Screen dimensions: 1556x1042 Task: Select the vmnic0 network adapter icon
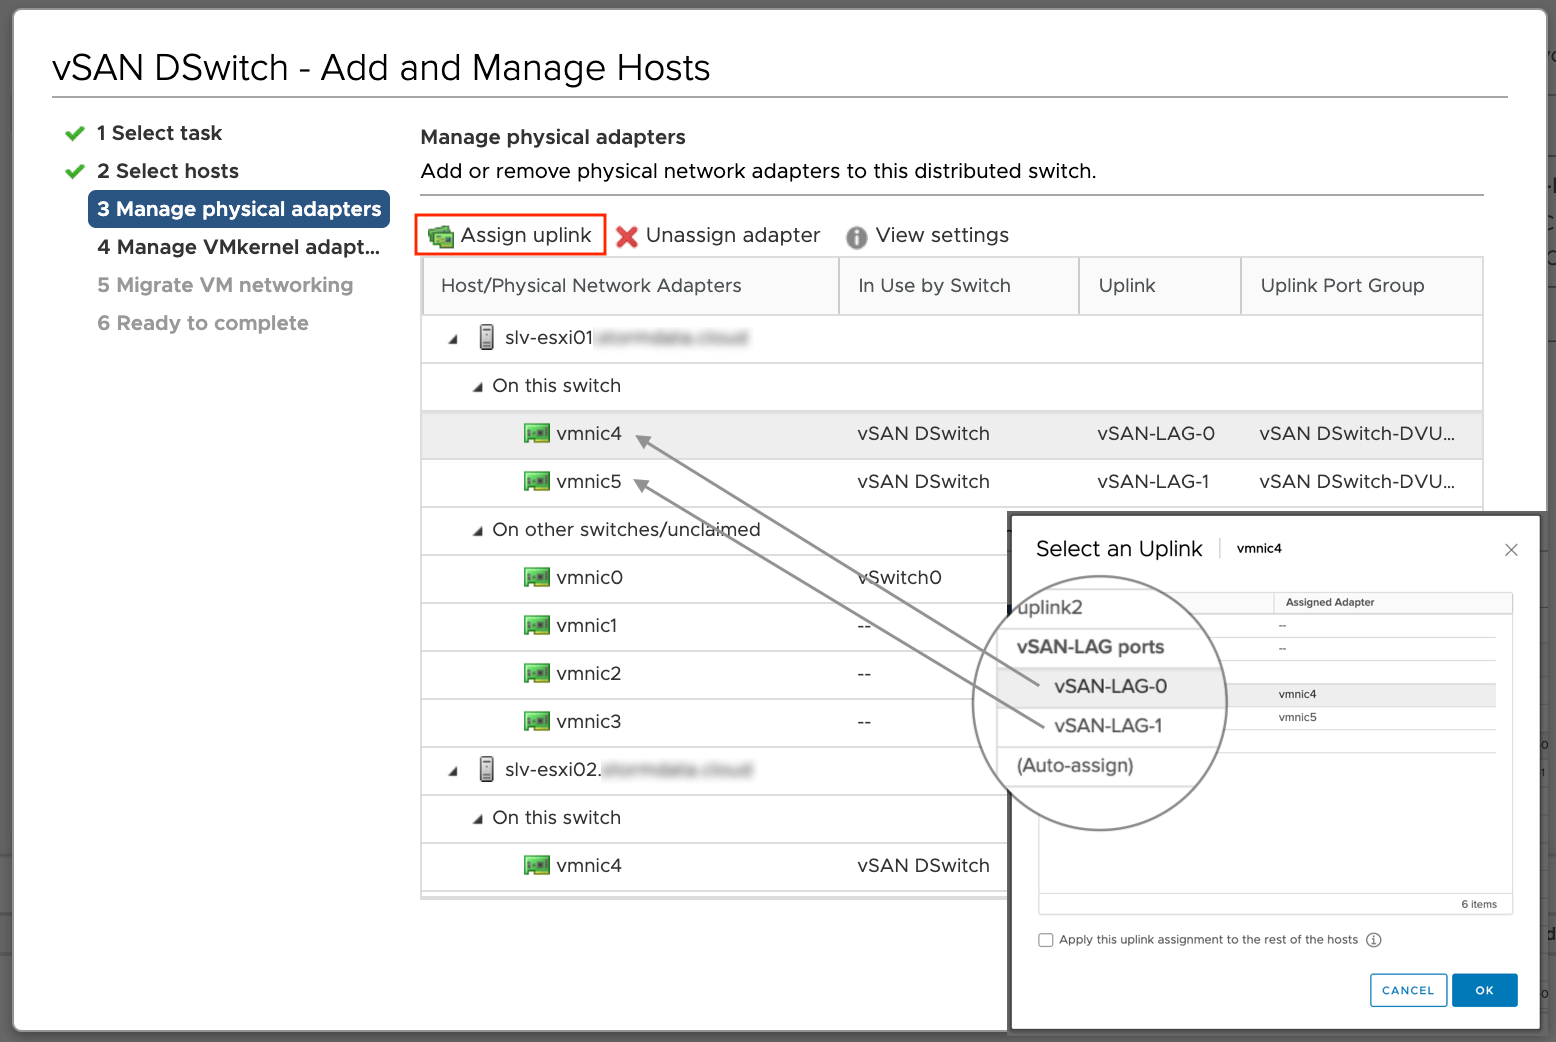pos(537,578)
